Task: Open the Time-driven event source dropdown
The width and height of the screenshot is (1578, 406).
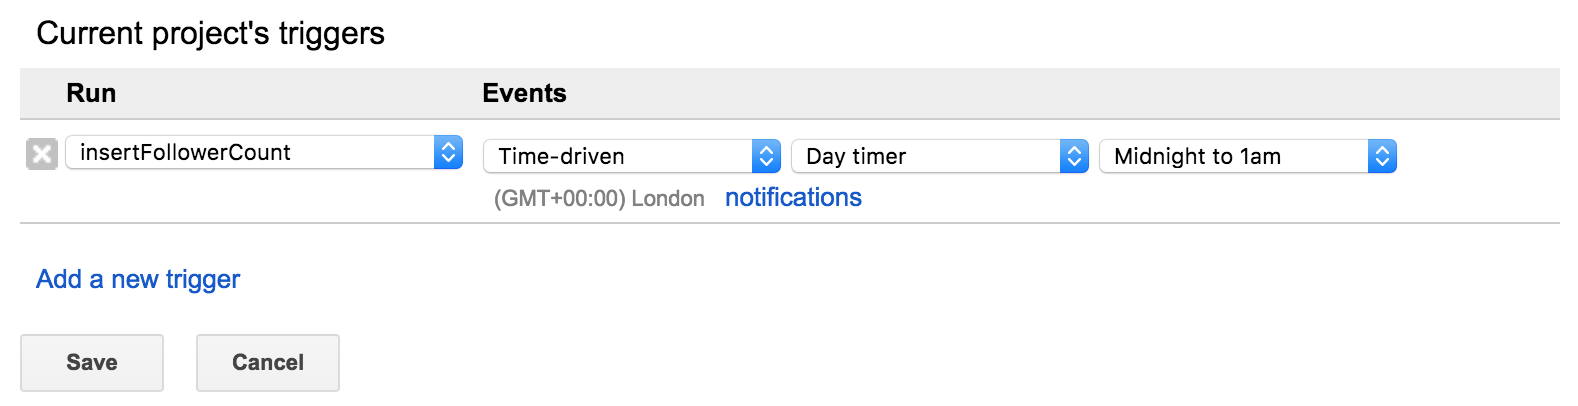Action: (x=620, y=156)
